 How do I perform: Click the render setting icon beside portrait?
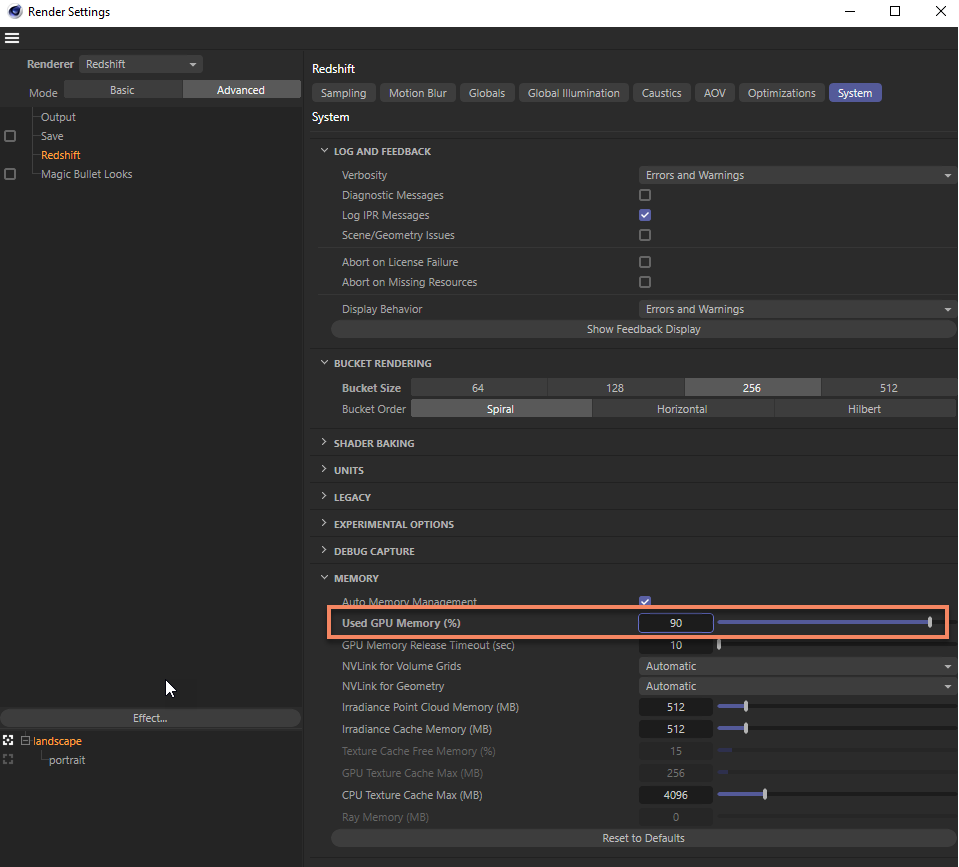click(8, 760)
